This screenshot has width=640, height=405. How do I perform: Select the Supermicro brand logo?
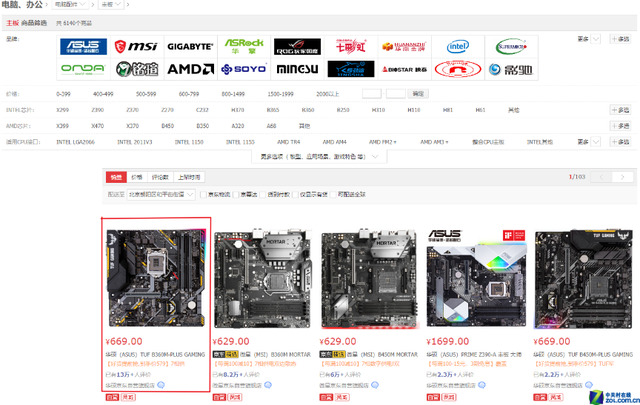click(511, 47)
